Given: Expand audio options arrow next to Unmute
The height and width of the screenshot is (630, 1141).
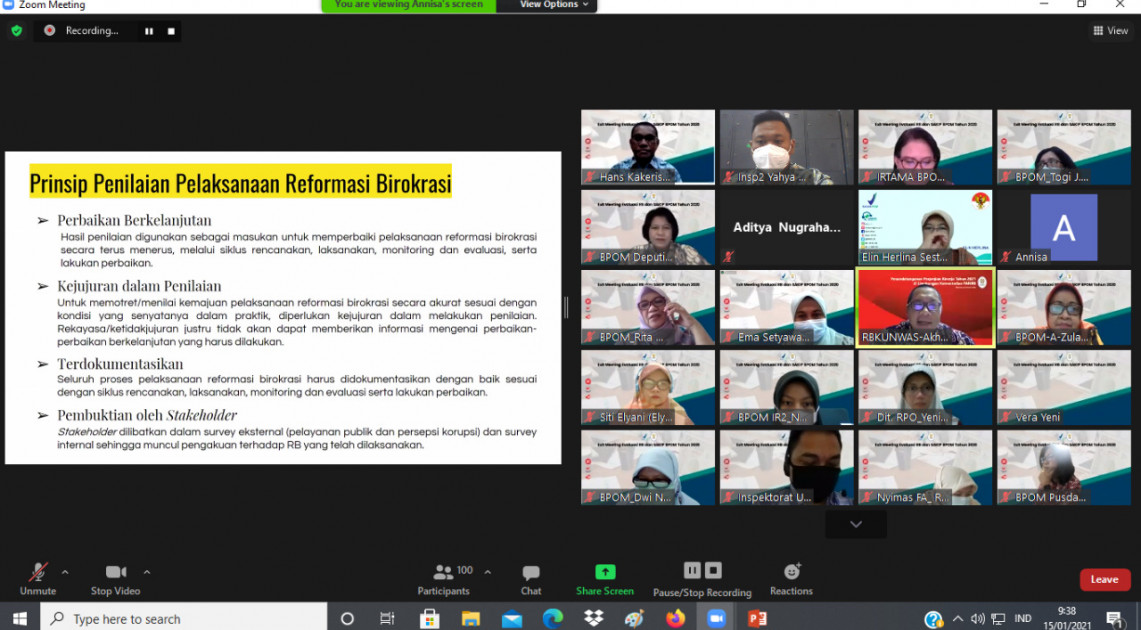Looking at the screenshot, I should 65,572.
